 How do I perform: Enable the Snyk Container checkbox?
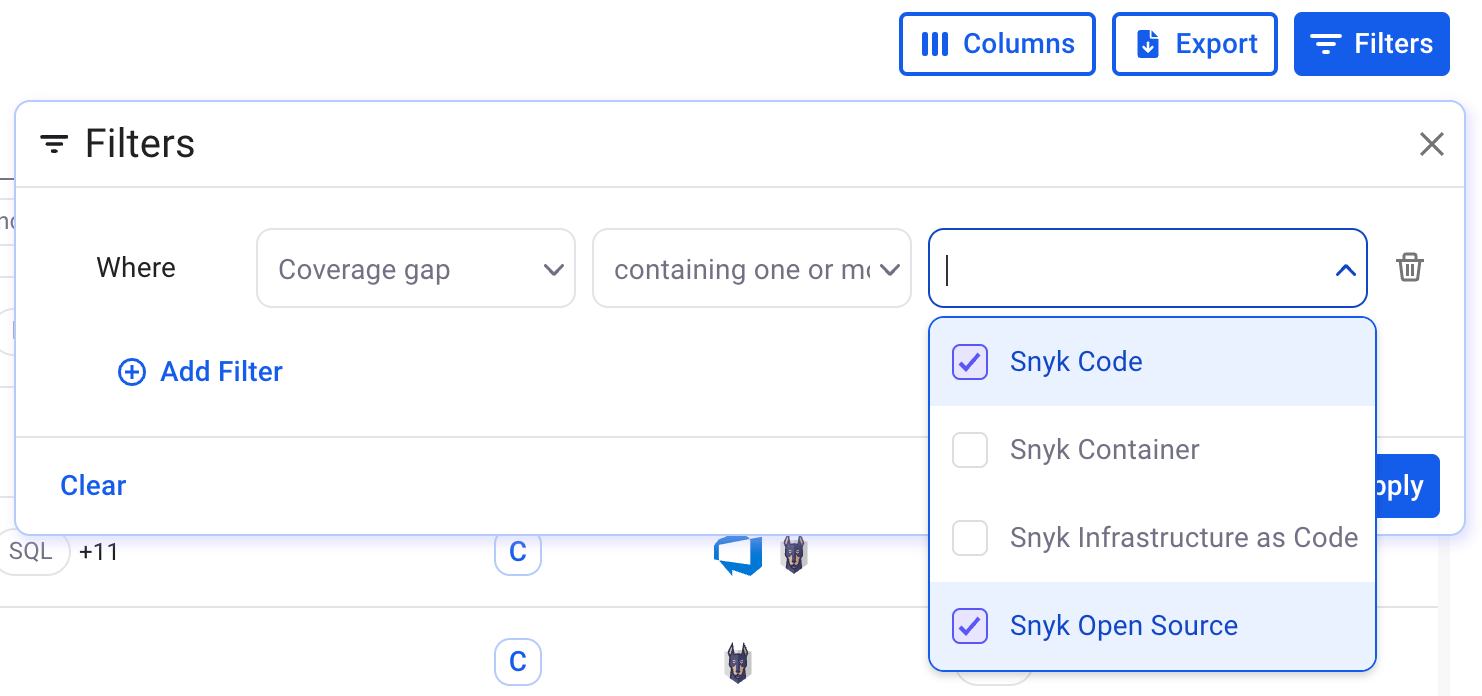(969, 450)
